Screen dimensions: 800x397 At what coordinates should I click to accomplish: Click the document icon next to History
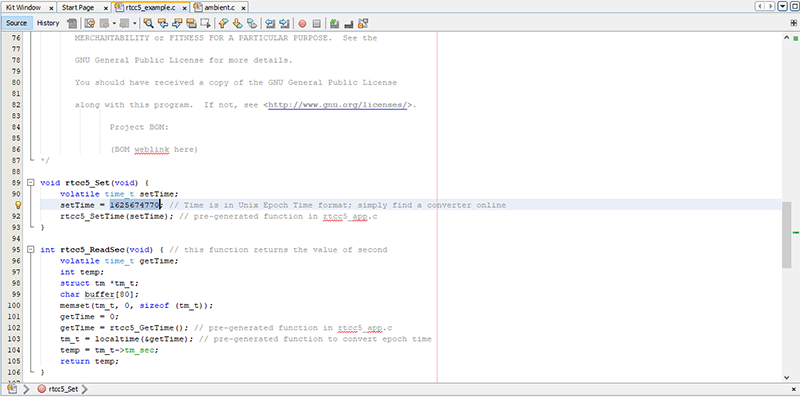tap(72, 23)
